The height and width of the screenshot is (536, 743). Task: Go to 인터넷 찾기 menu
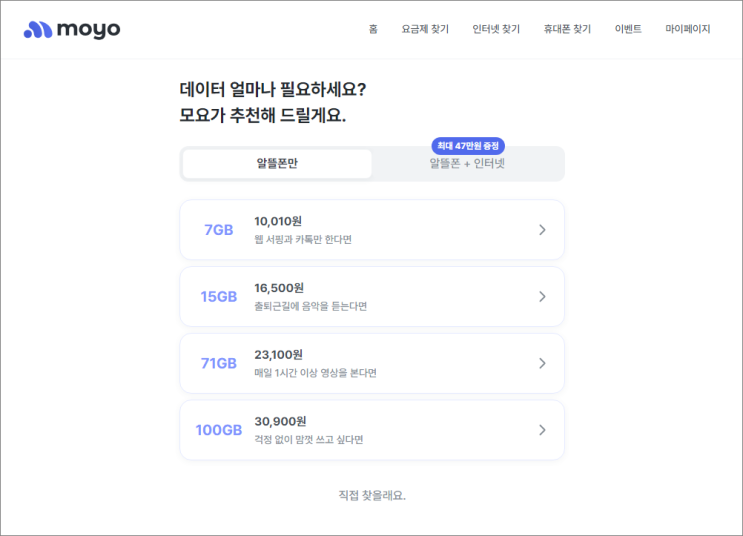(x=496, y=29)
